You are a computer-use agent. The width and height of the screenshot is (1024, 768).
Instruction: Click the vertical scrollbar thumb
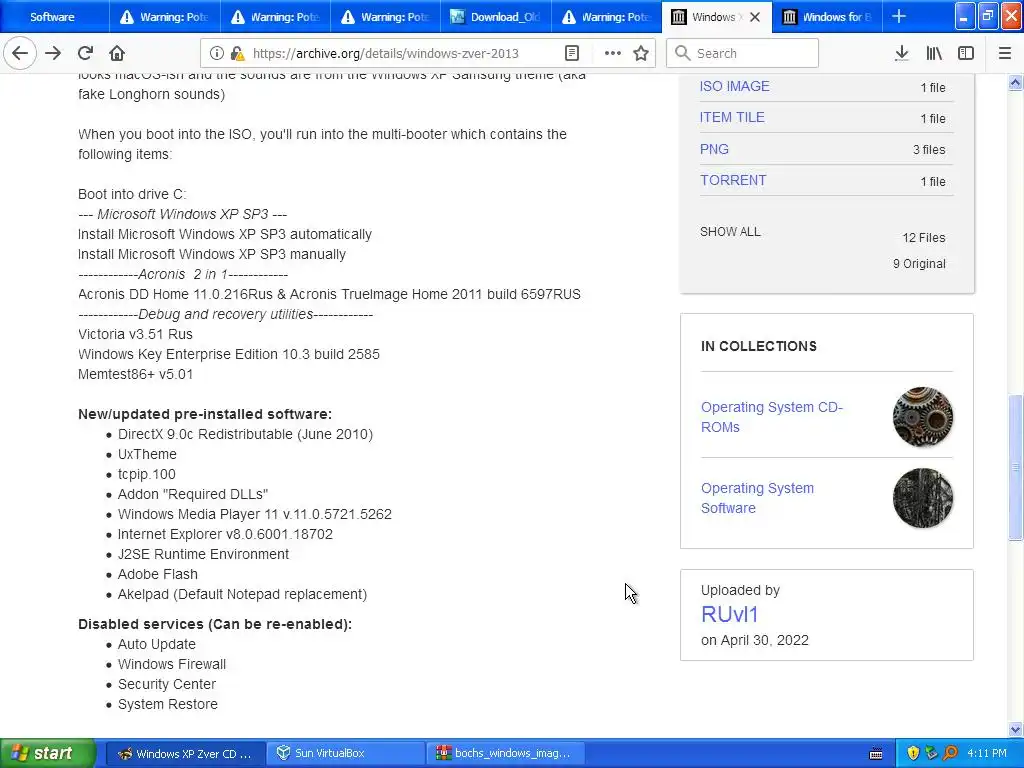pos(1015,467)
